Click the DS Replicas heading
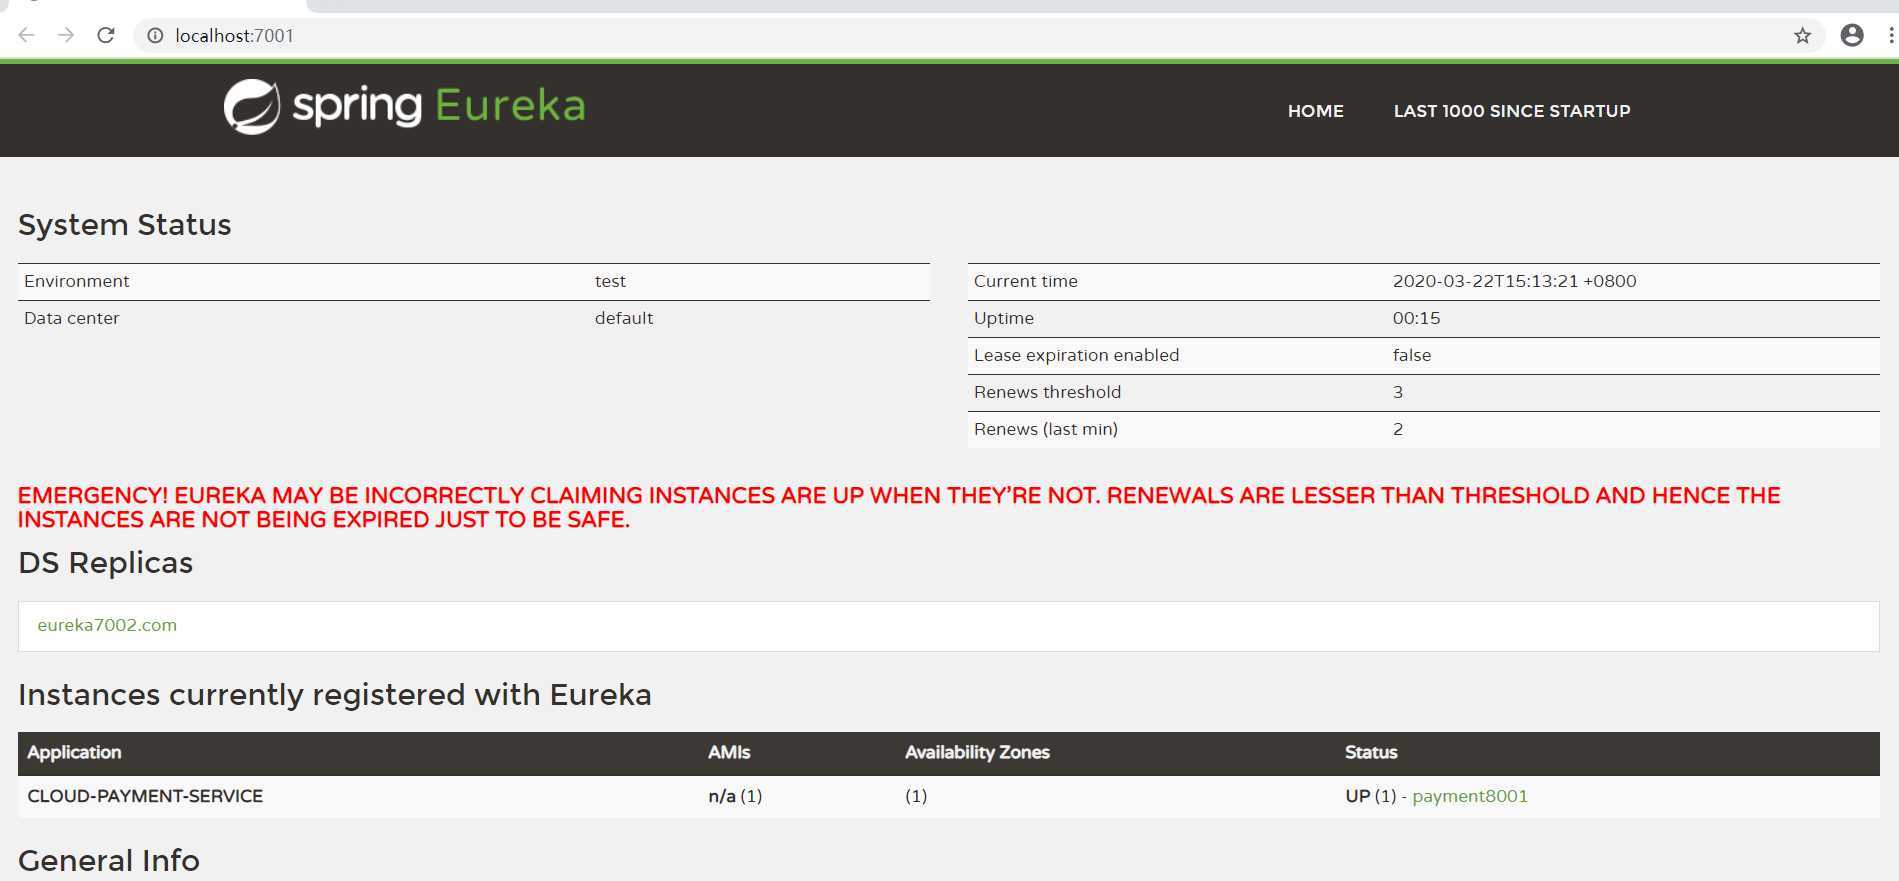 coord(105,563)
